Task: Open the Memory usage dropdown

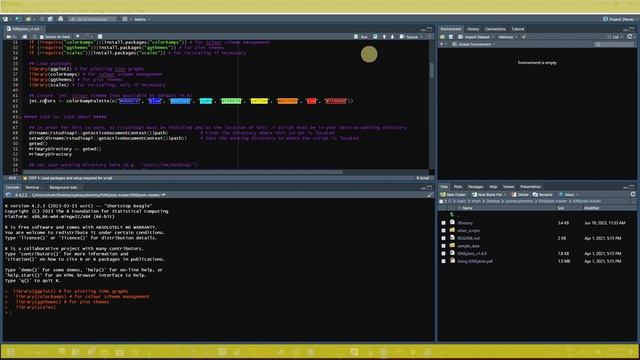Action: coord(507,37)
